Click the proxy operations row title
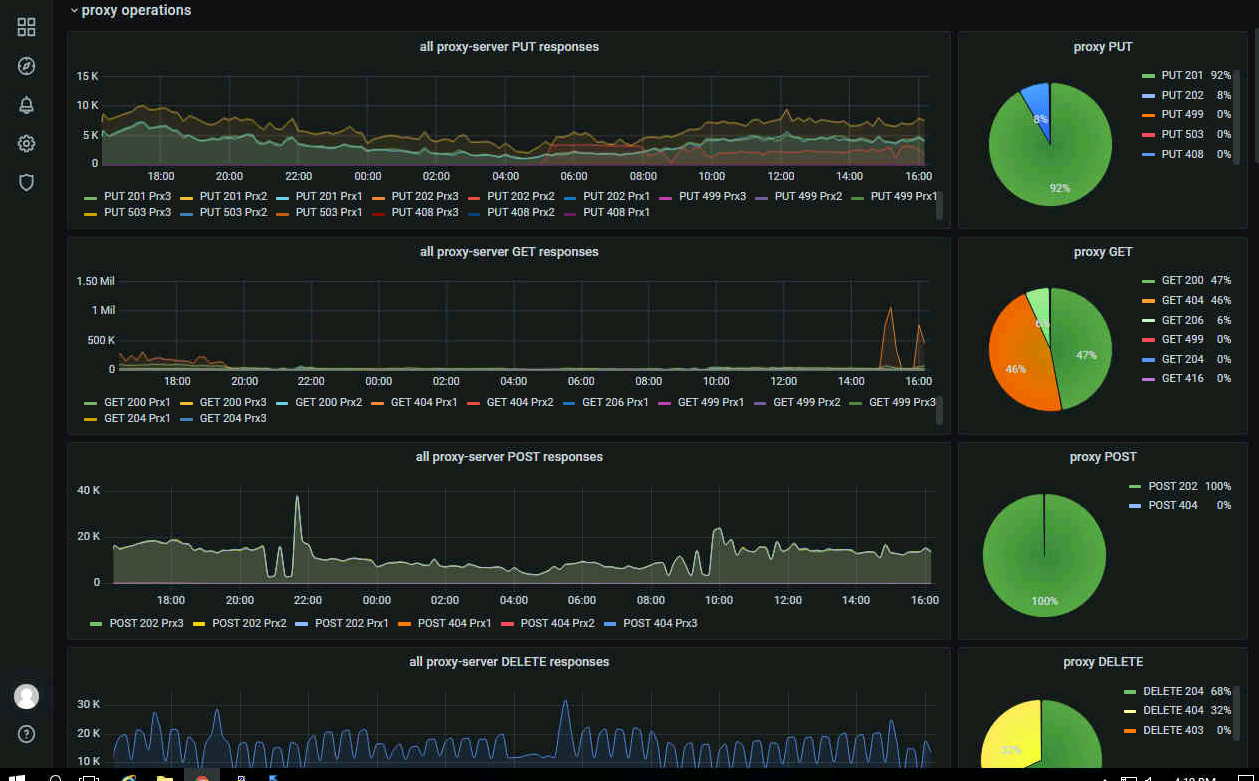The image size is (1259, 781). [136, 10]
